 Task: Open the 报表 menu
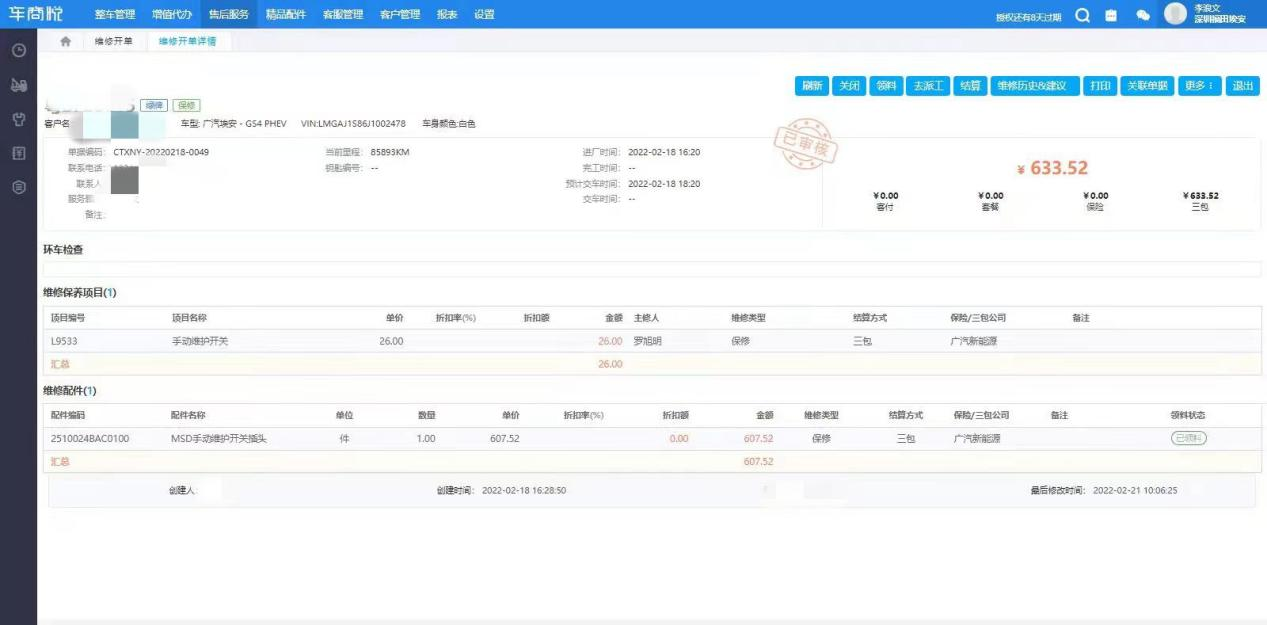click(x=447, y=14)
